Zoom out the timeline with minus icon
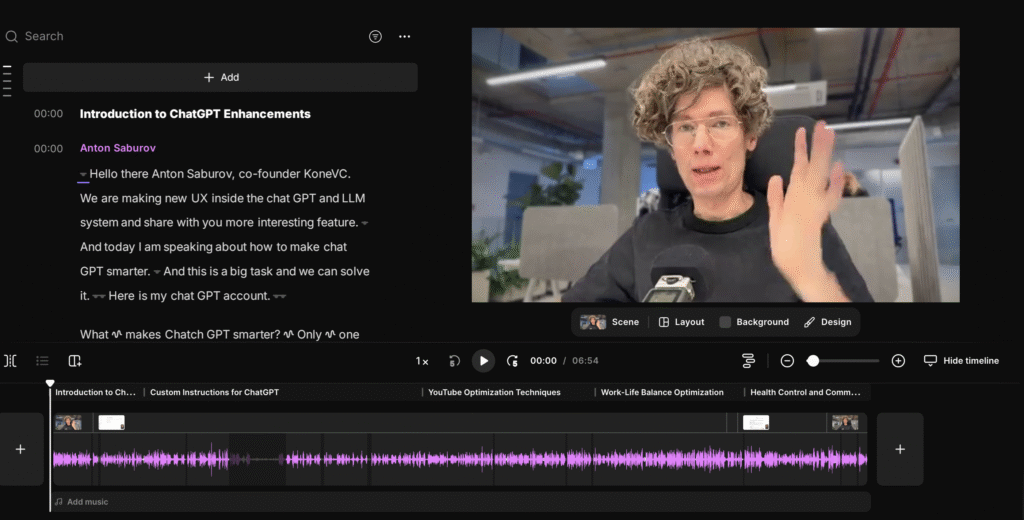The width and height of the screenshot is (1024, 520). [x=787, y=361]
